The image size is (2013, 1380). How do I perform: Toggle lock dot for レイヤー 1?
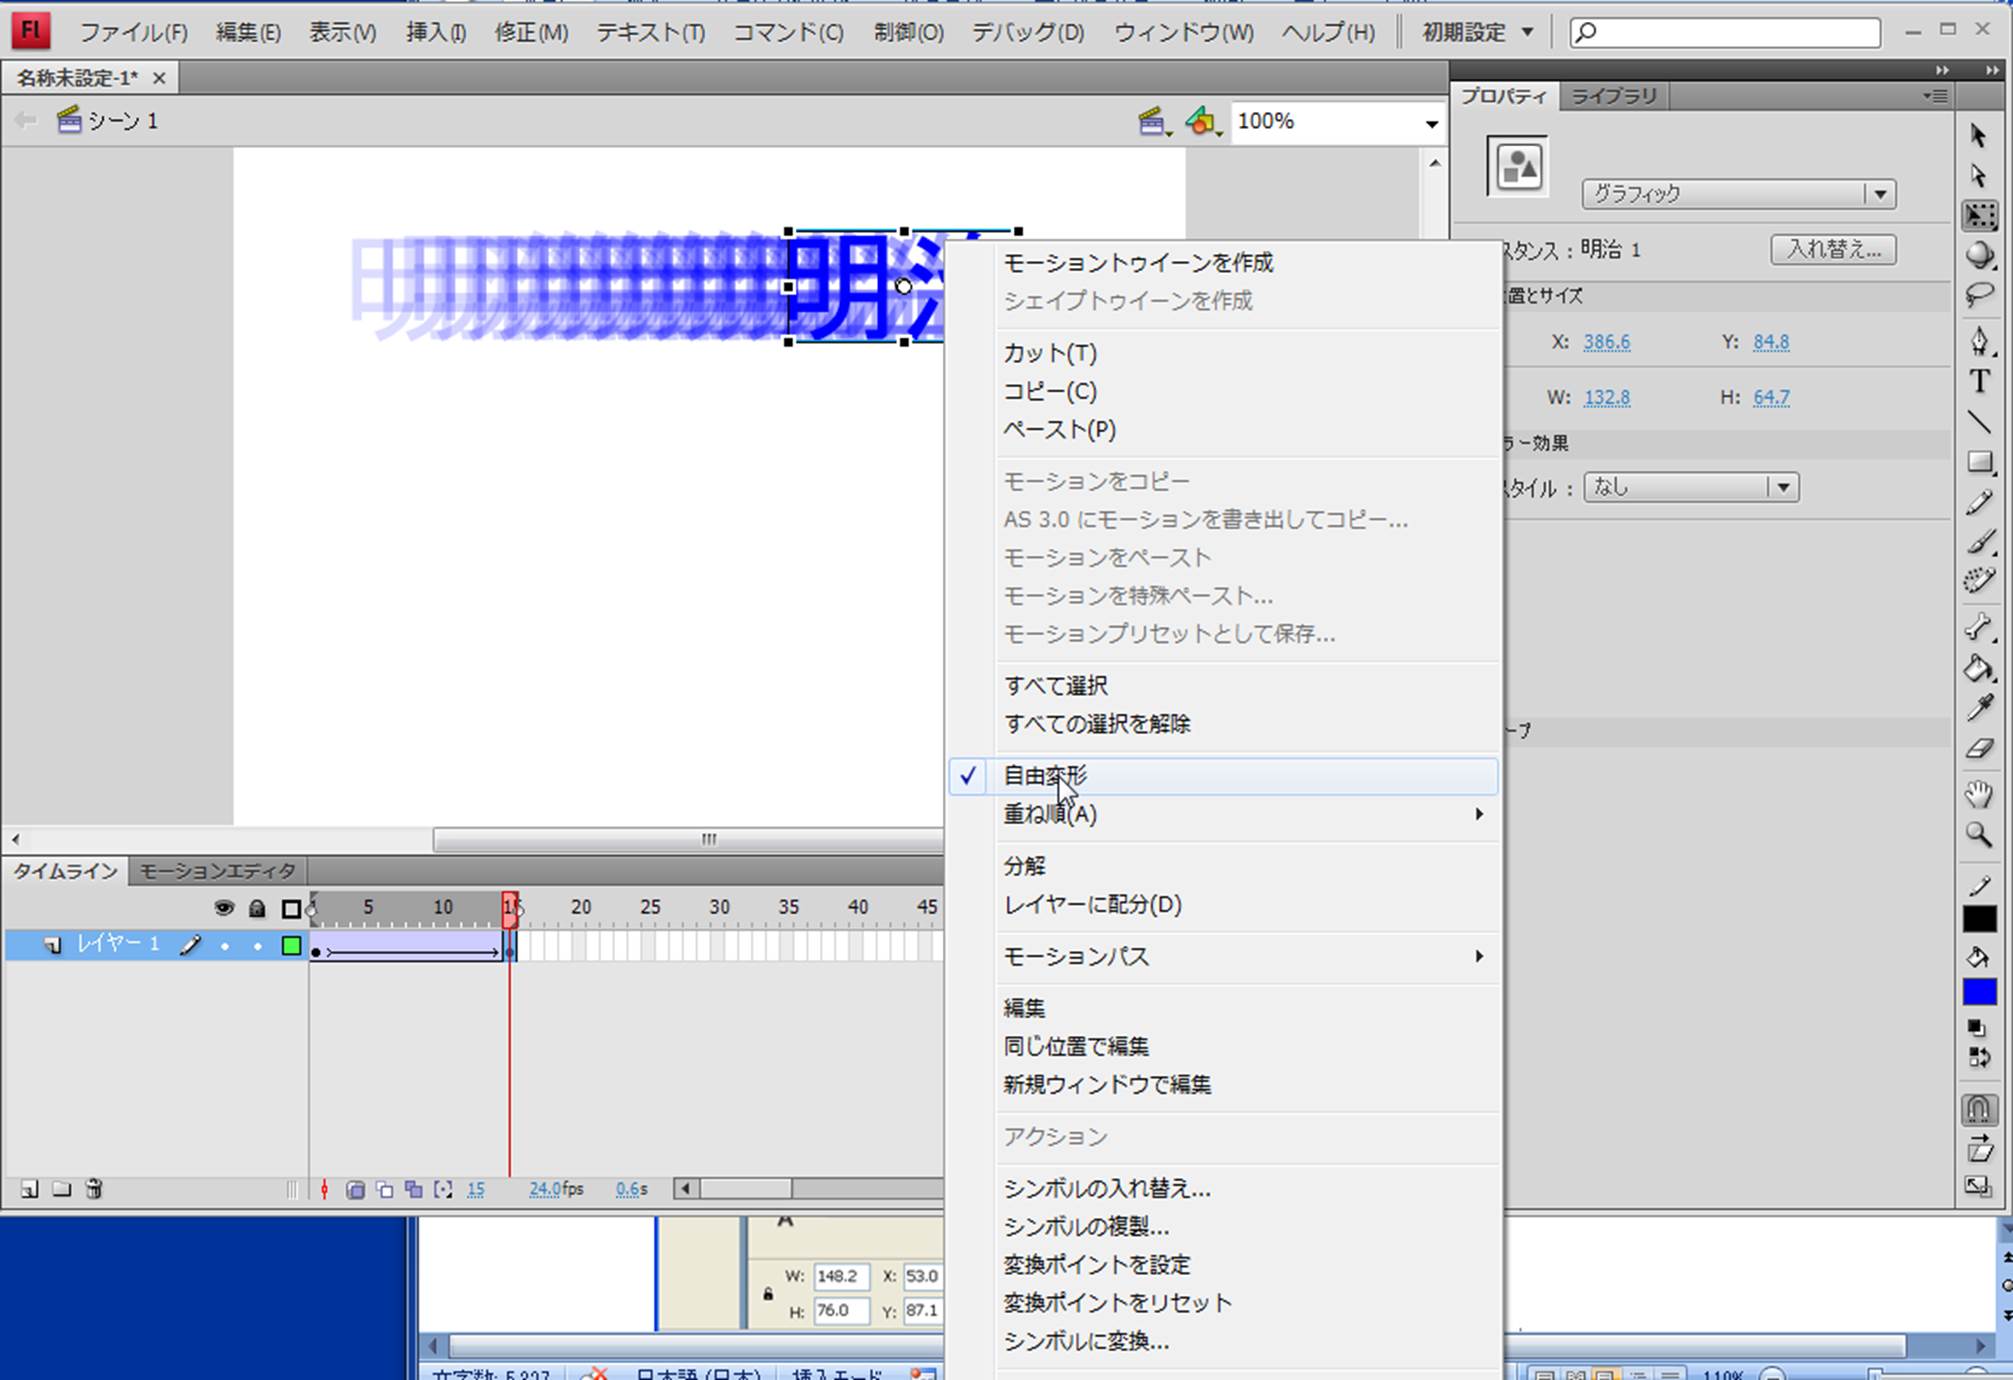click(x=258, y=945)
